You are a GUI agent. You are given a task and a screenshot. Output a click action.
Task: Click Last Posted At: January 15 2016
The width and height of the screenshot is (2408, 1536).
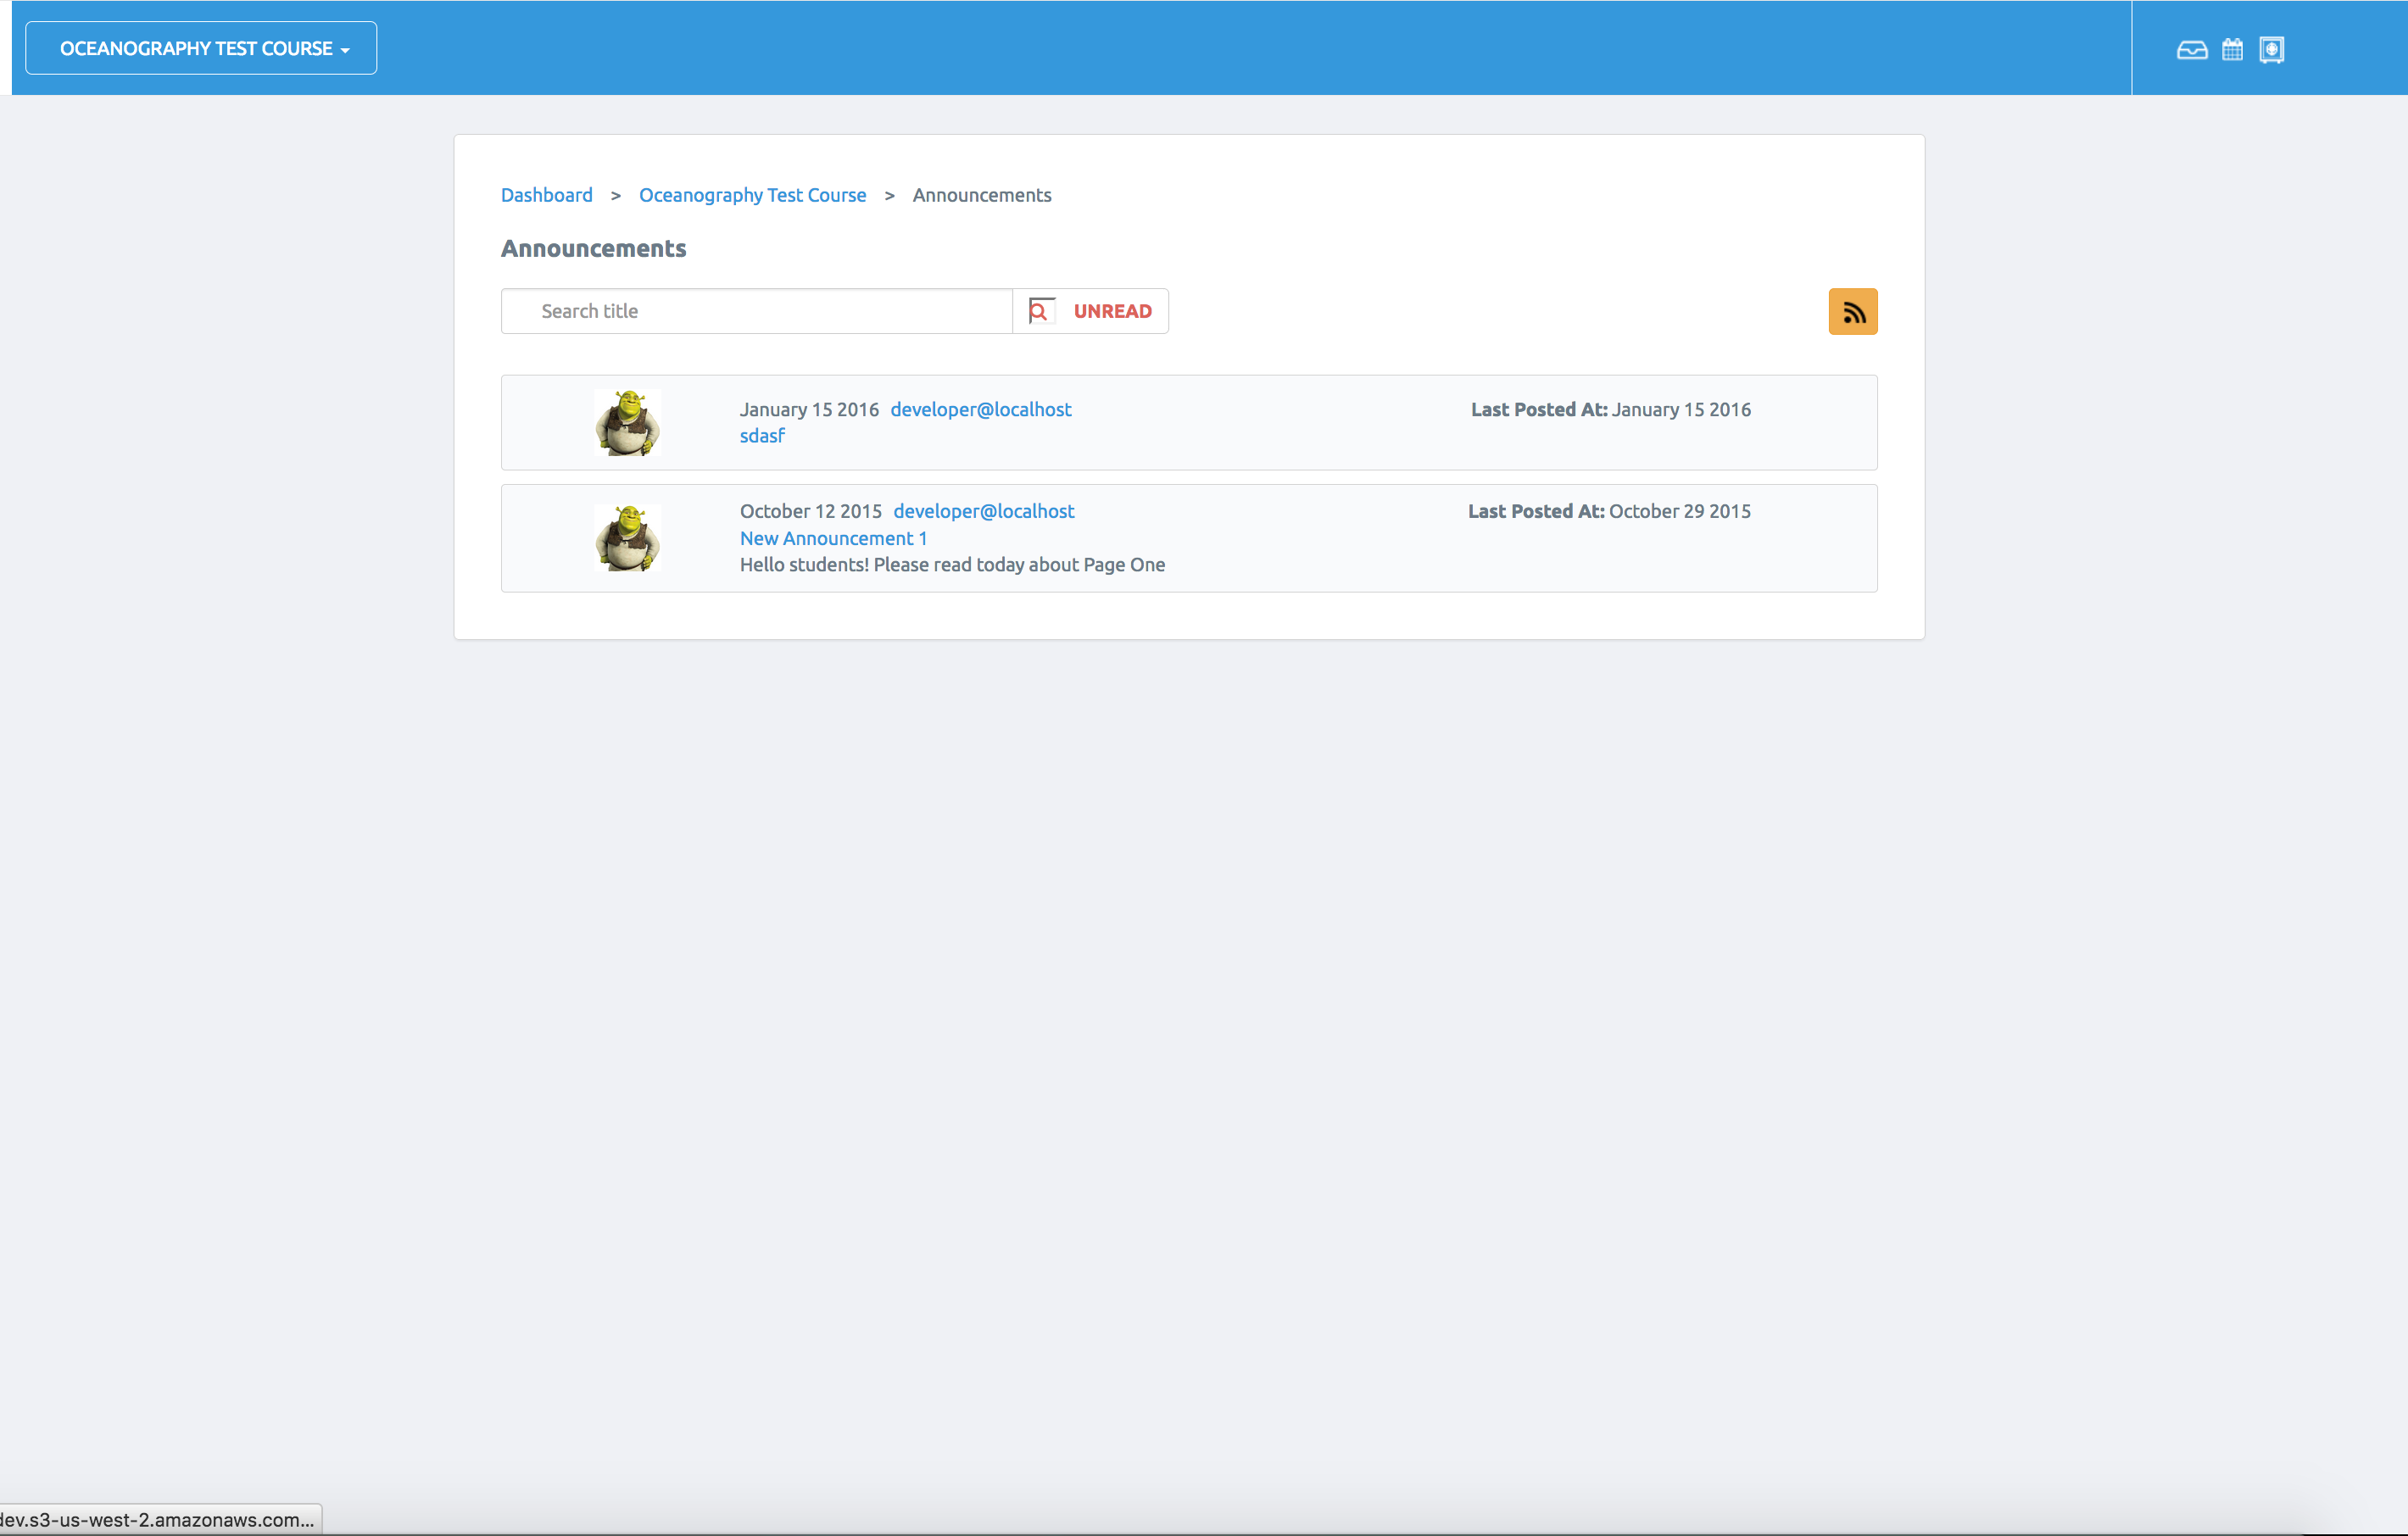tap(1610, 409)
